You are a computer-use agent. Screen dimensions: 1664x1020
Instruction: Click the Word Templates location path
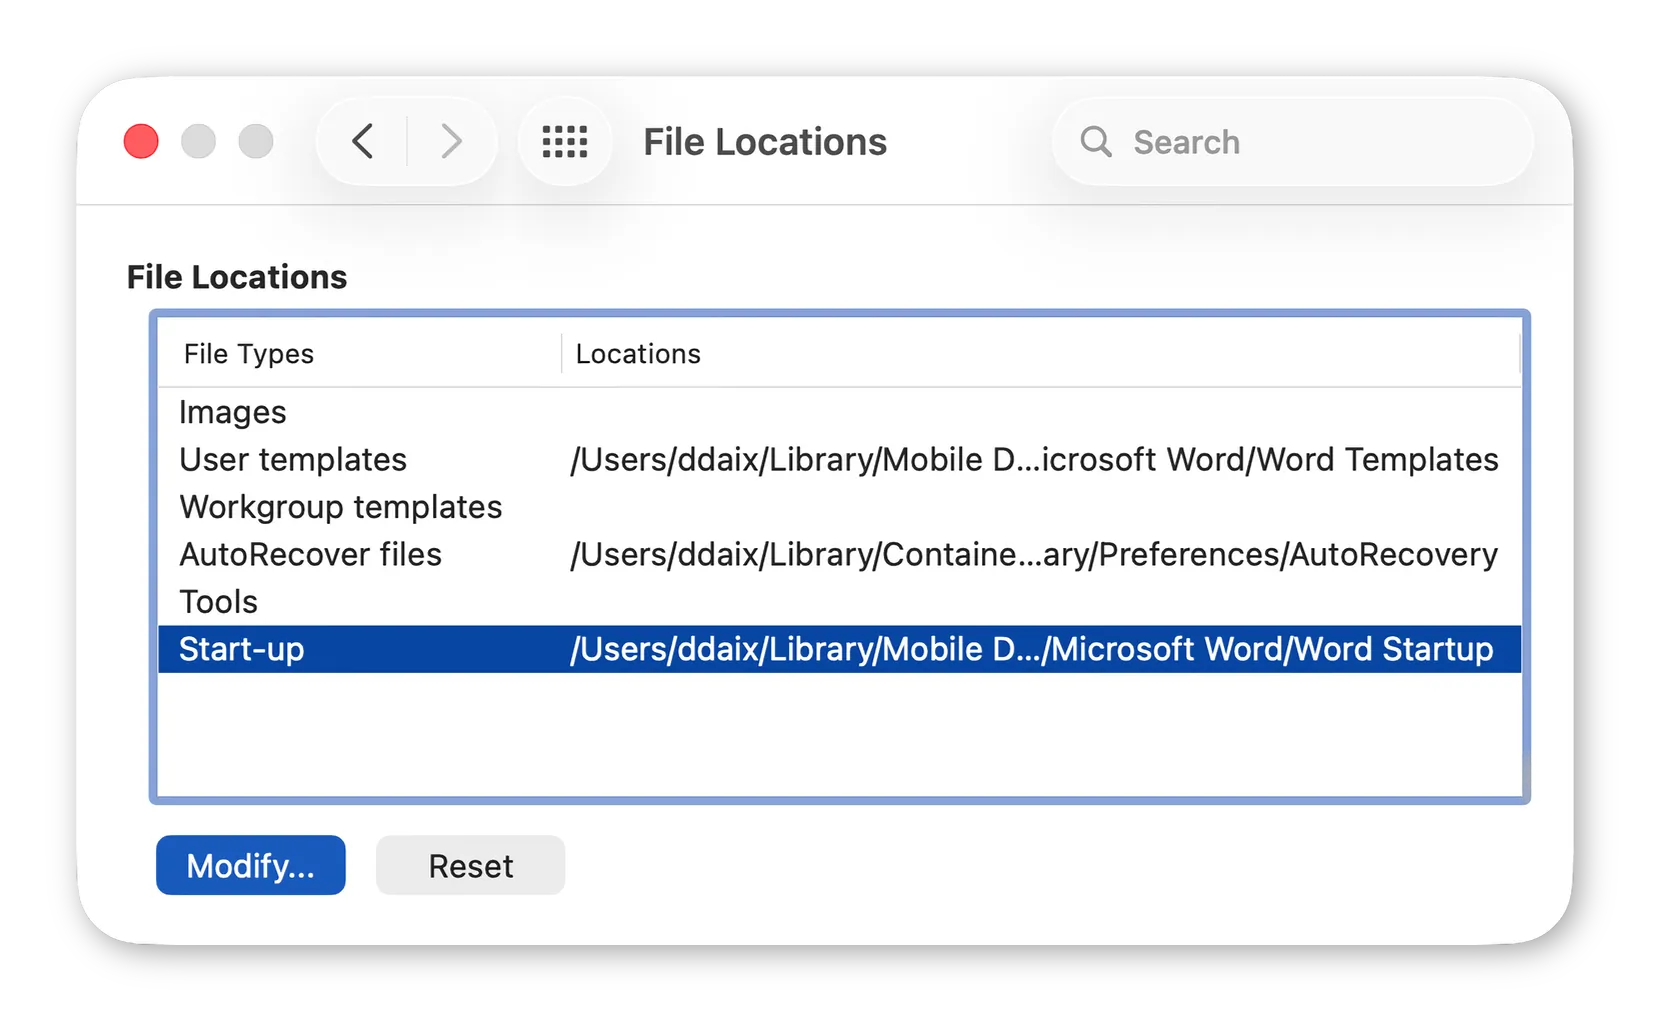pyautogui.click(x=1034, y=460)
